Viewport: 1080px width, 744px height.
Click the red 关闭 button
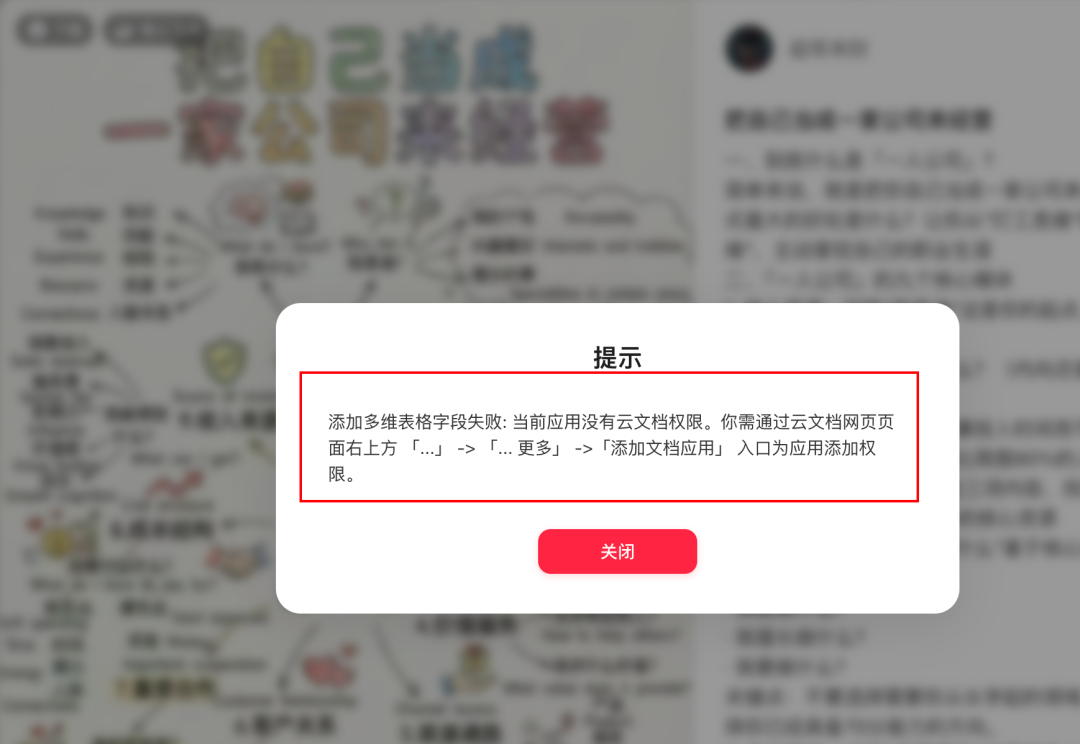tap(617, 551)
